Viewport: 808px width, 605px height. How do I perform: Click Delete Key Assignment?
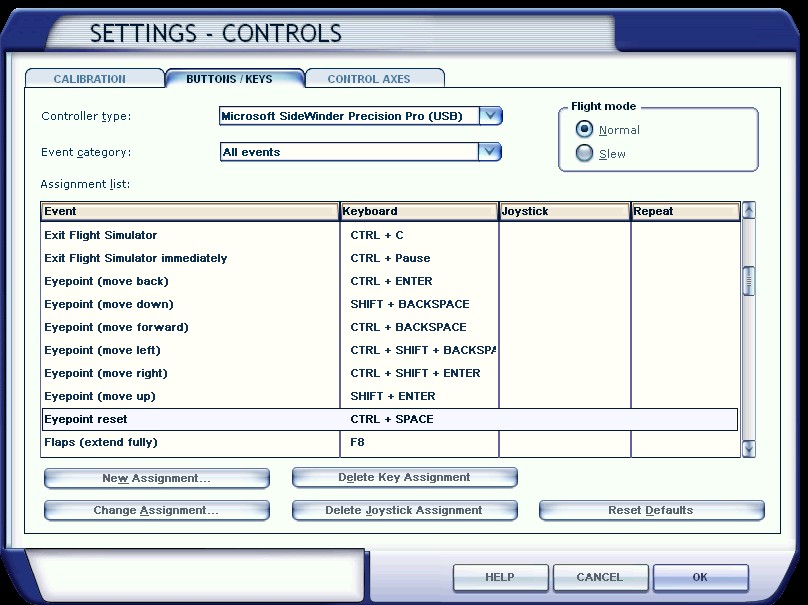404,478
